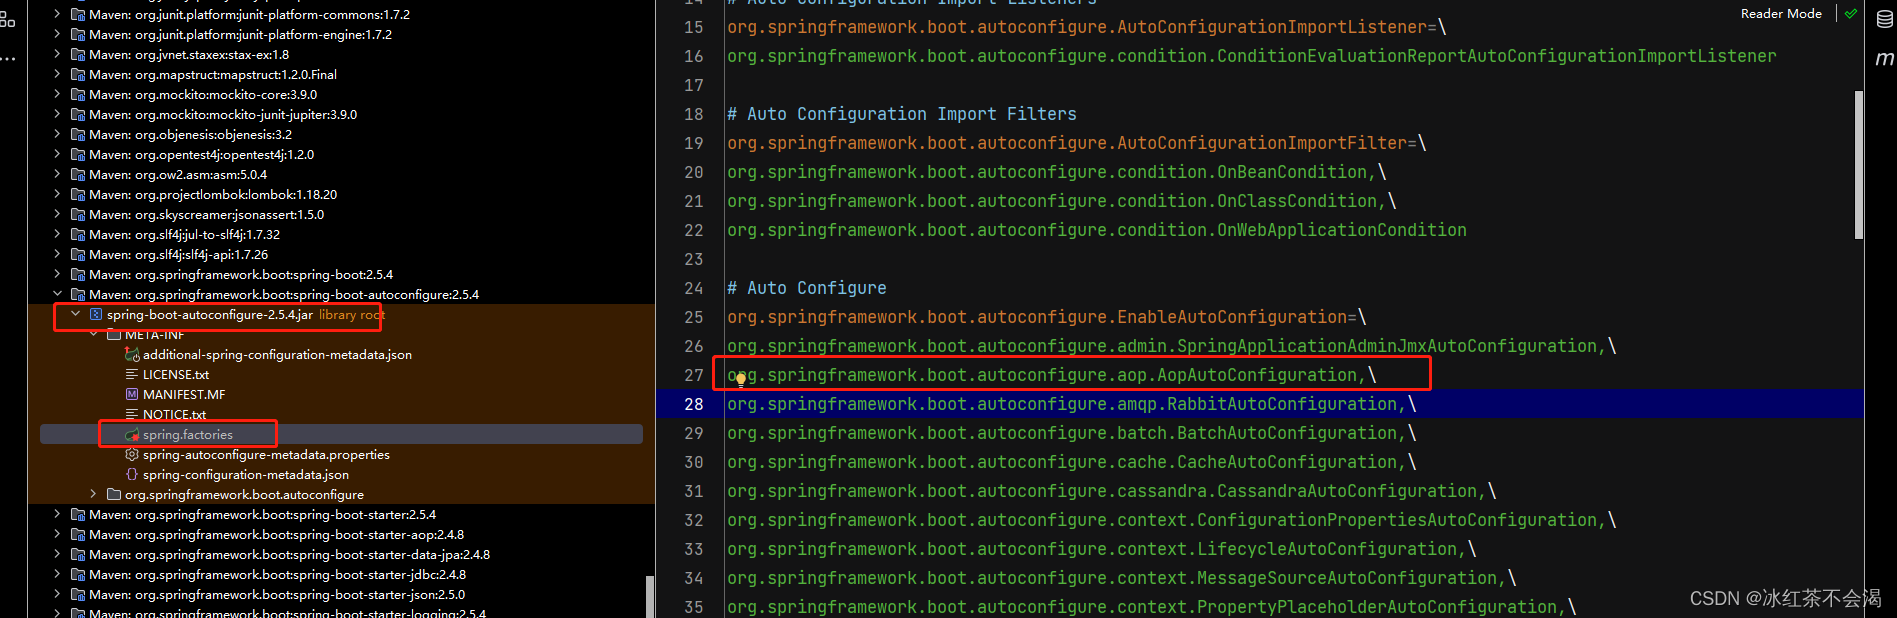Click library icon of Maven objenesis:3.2
Viewport: 1897px width, 618px height.
pos(78,135)
